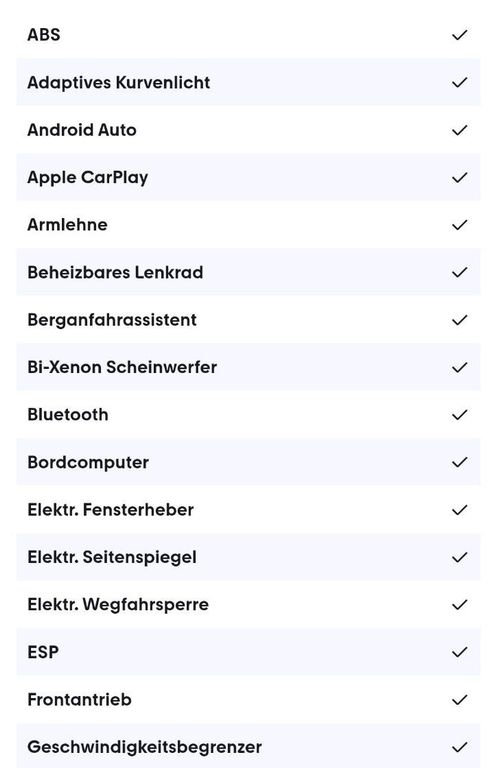Select the Android Auto checkmark icon

(x=459, y=130)
